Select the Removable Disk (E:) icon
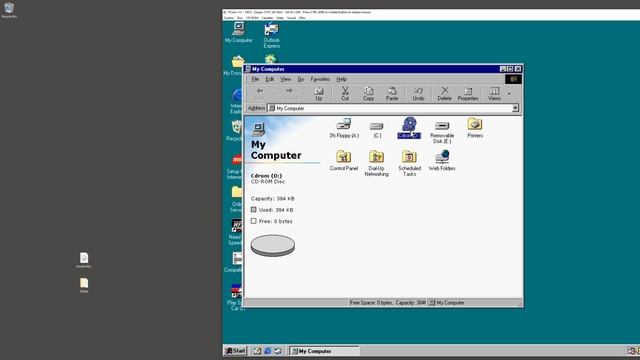Image resolution: width=640 pixels, height=360 pixels. pyautogui.click(x=442, y=132)
